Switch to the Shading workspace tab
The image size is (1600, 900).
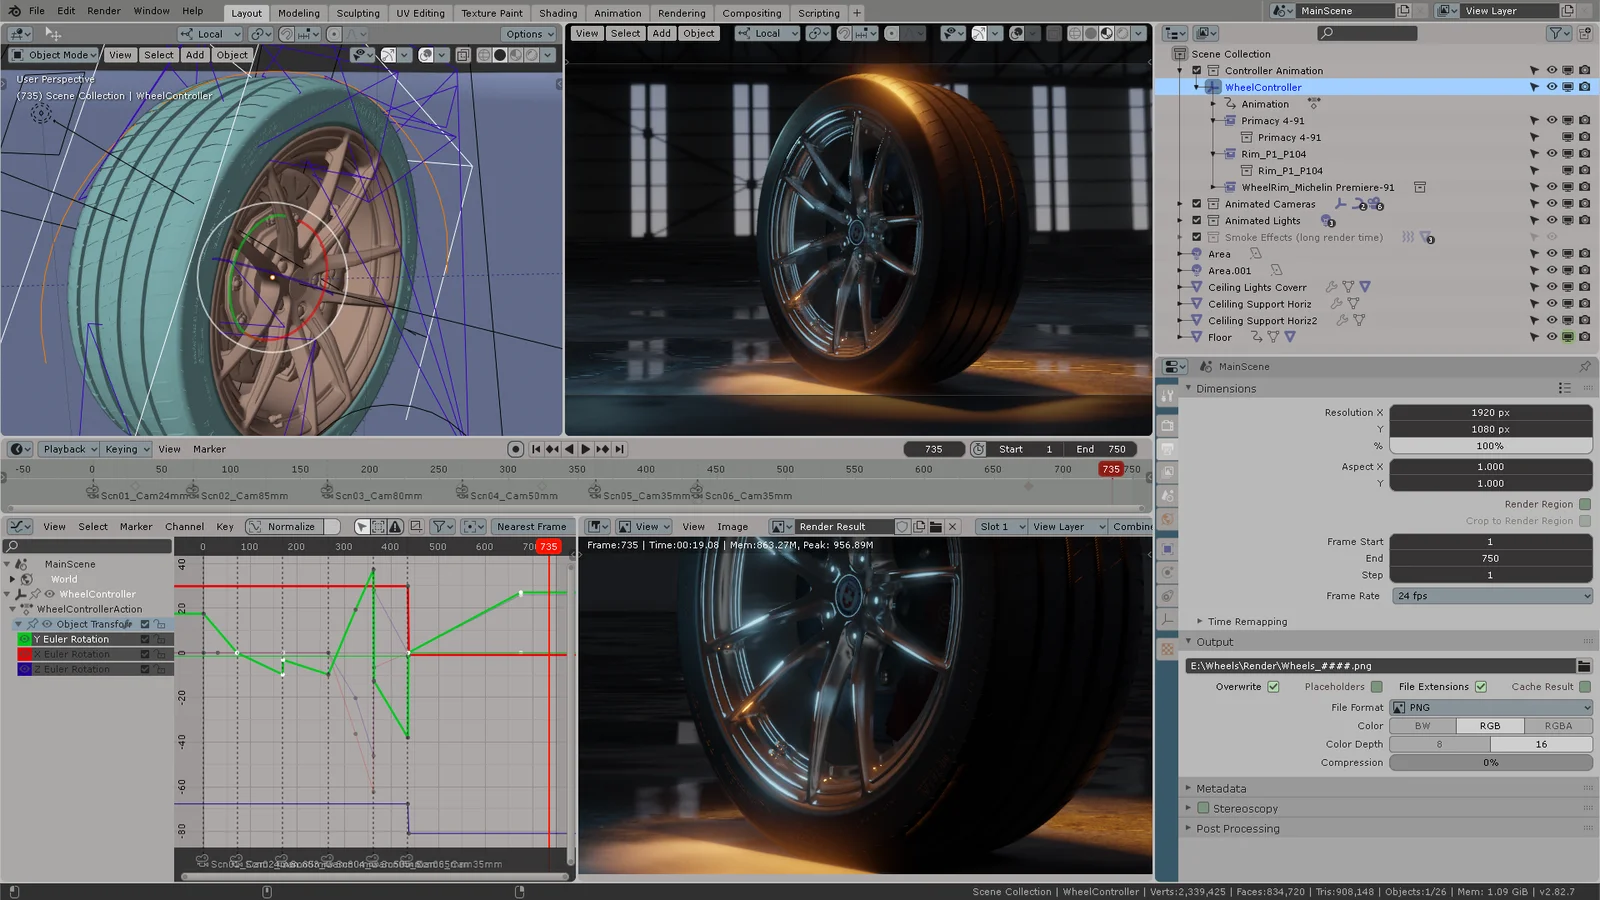(x=557, y=13)
